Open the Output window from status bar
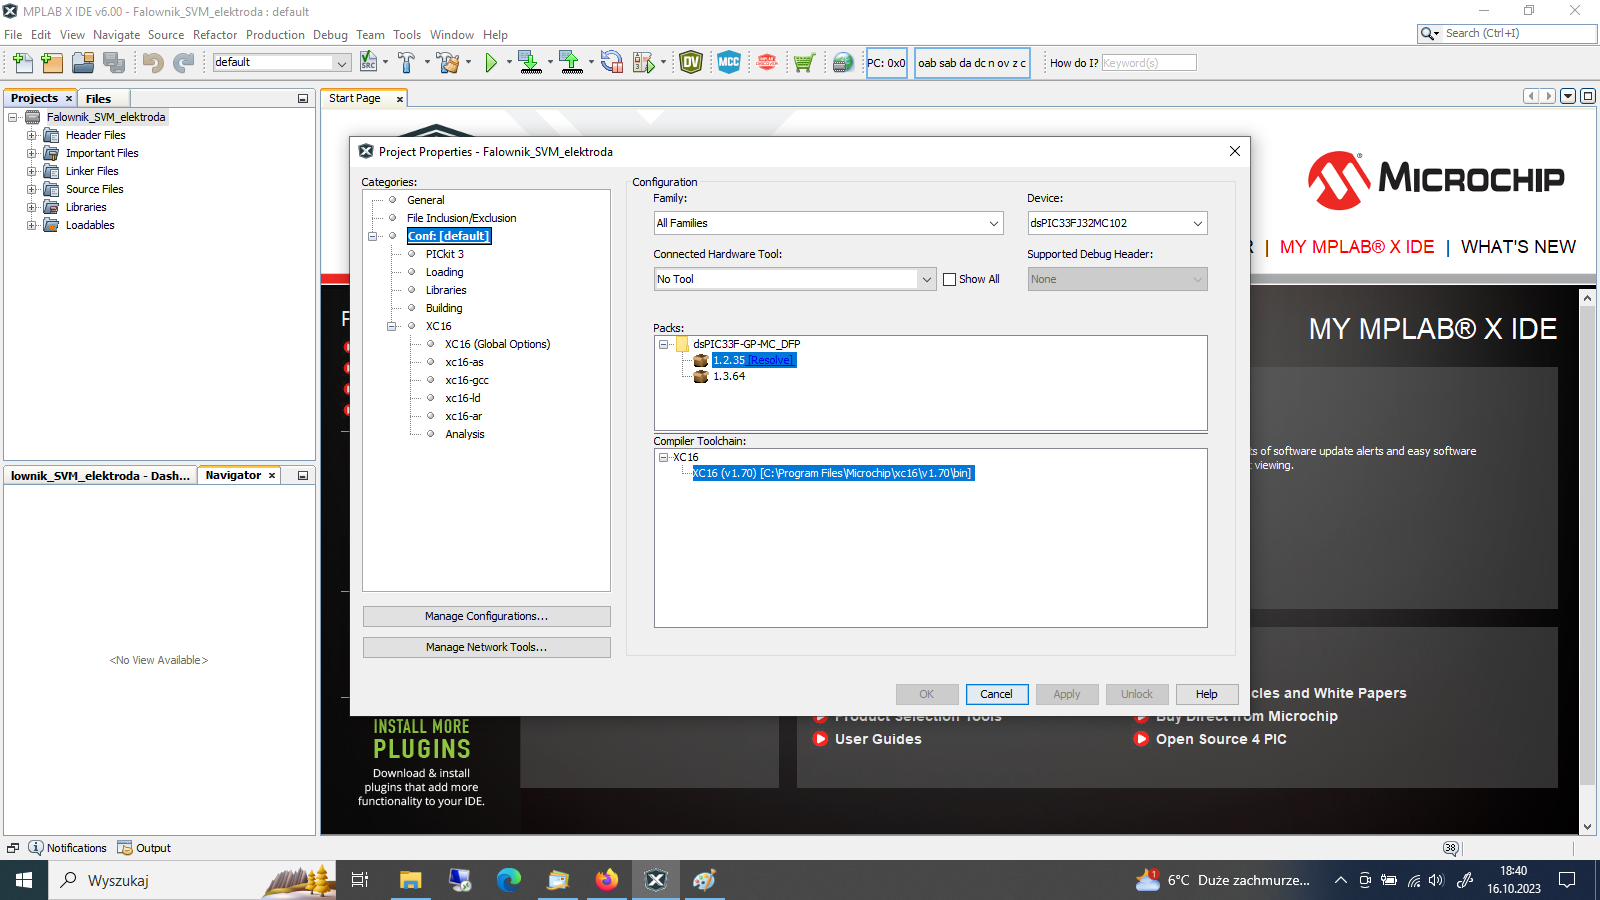Image resolution: width=1600 pixels, height=900 pixels. pos(144,848)
